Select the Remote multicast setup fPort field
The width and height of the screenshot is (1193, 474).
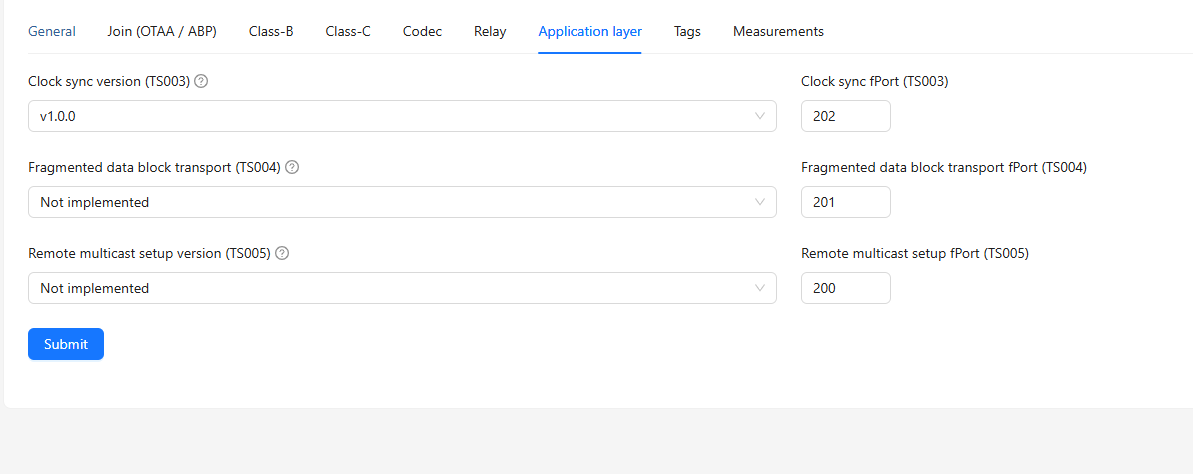click(x=845, y=288)
